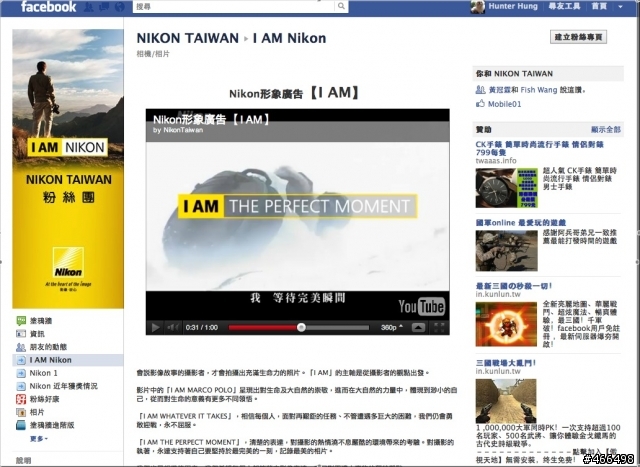Click the 塗鴉牆進階版 blue icon
640x467 pixels.
21,425
